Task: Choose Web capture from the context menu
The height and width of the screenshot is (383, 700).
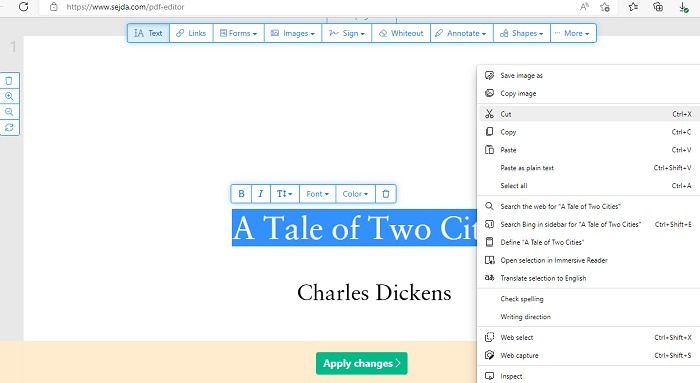Action: [x=588, y=355]
